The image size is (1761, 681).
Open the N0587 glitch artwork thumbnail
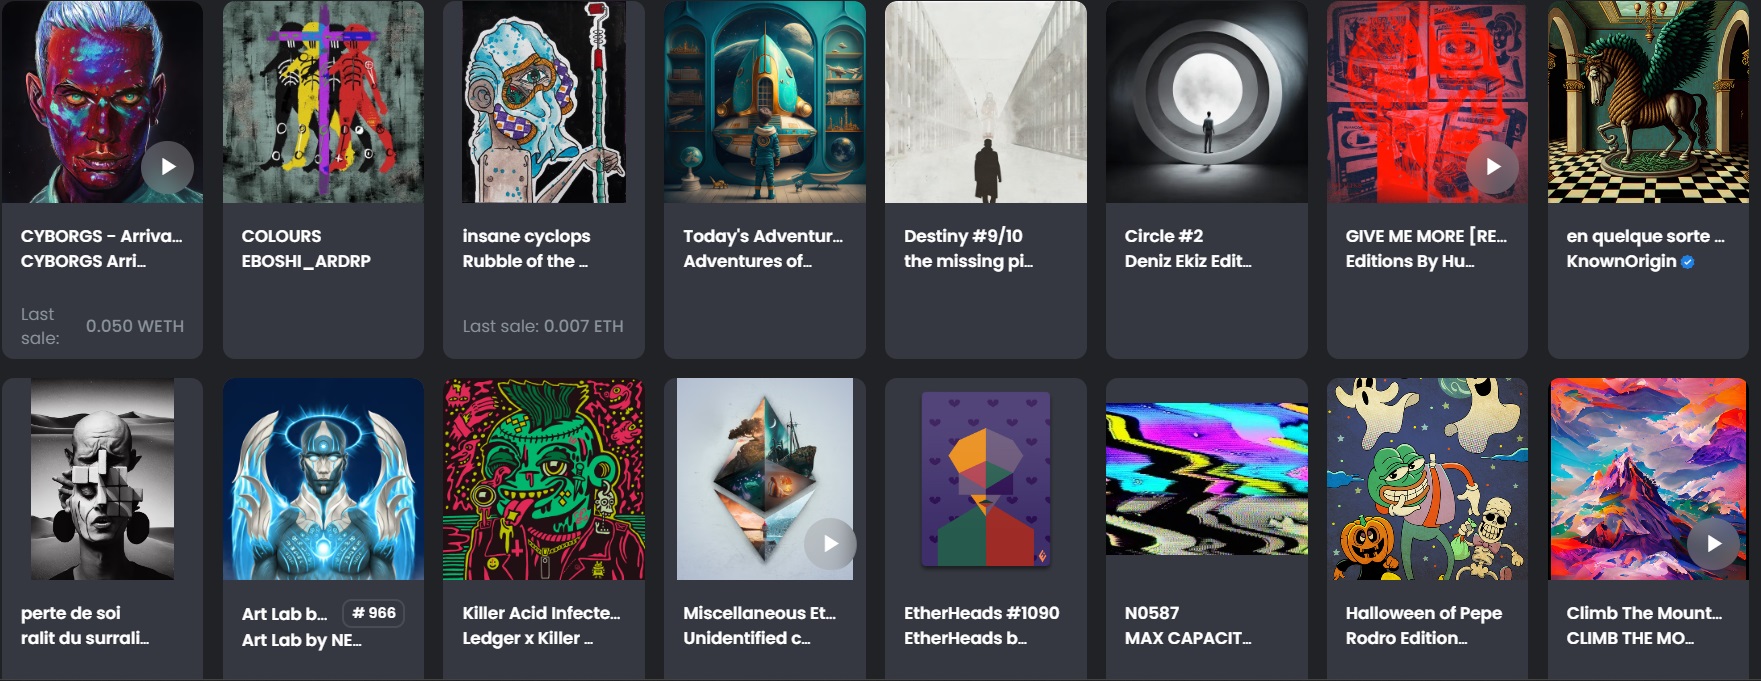pyautogui.click(x=1207, y=479)
